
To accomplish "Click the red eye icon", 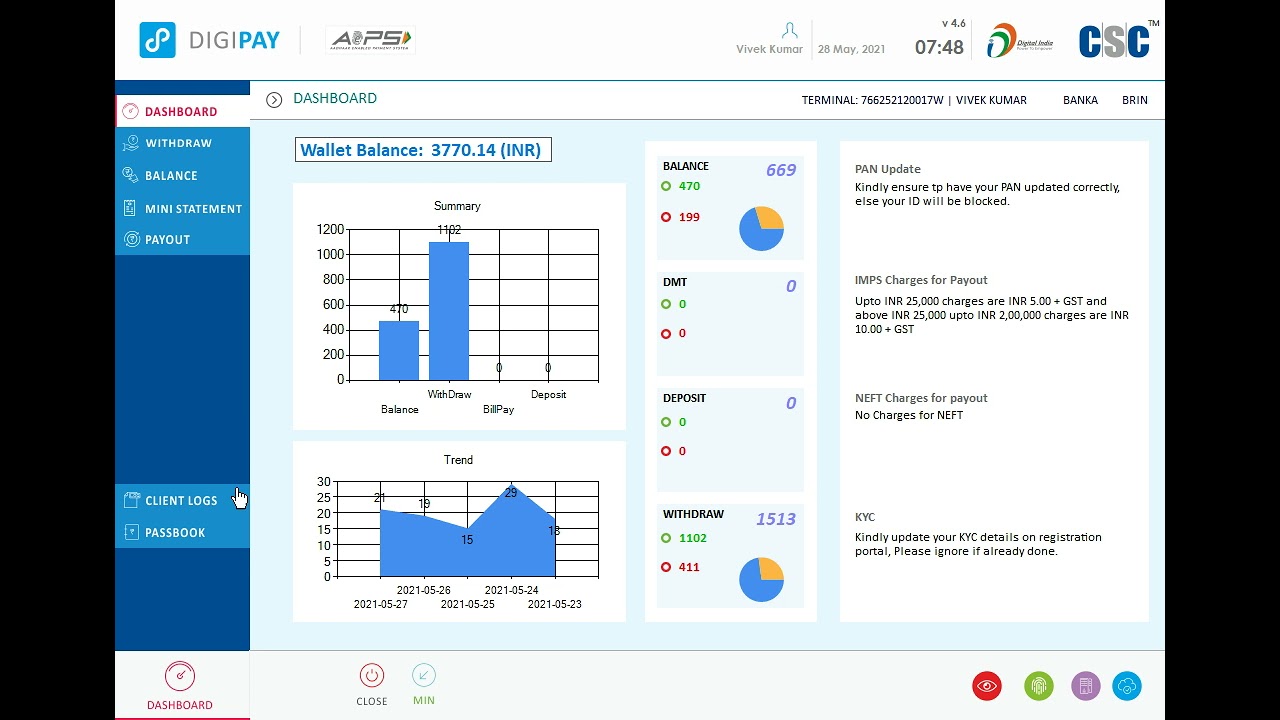I will click(987, 686).
